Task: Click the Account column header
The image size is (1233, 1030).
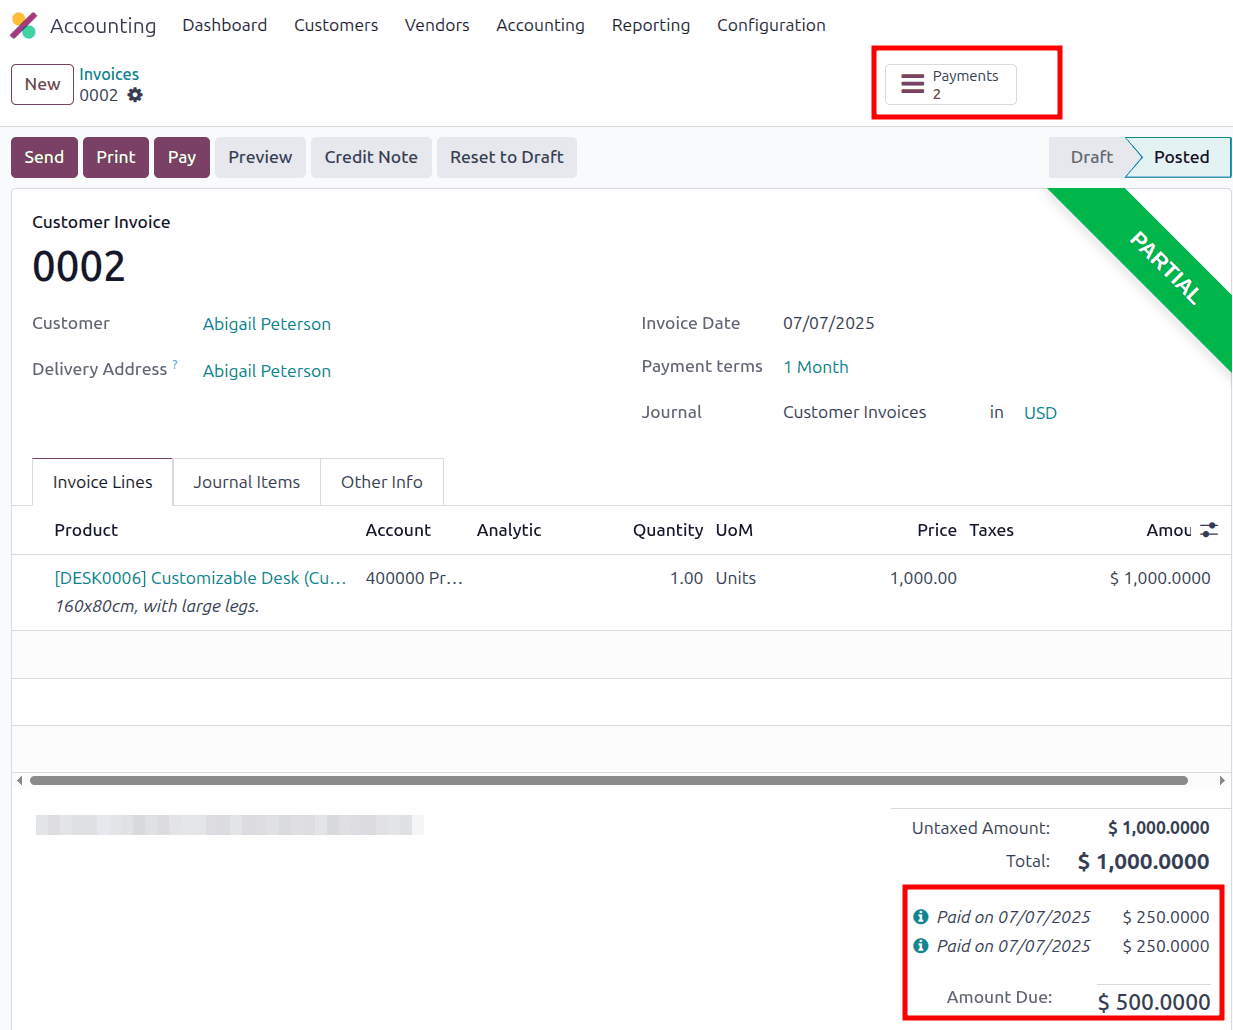Action: coord(398,530)
